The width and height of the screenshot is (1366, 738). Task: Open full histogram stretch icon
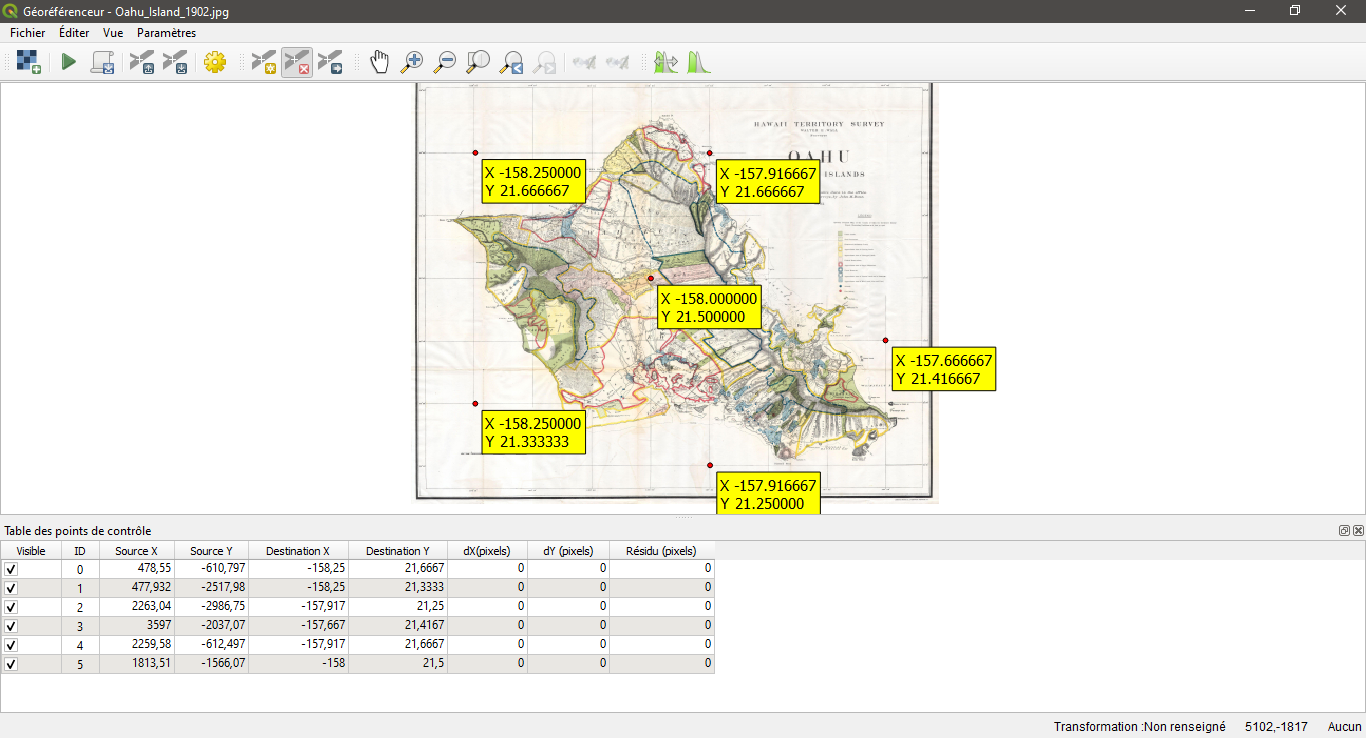(665, 62)
